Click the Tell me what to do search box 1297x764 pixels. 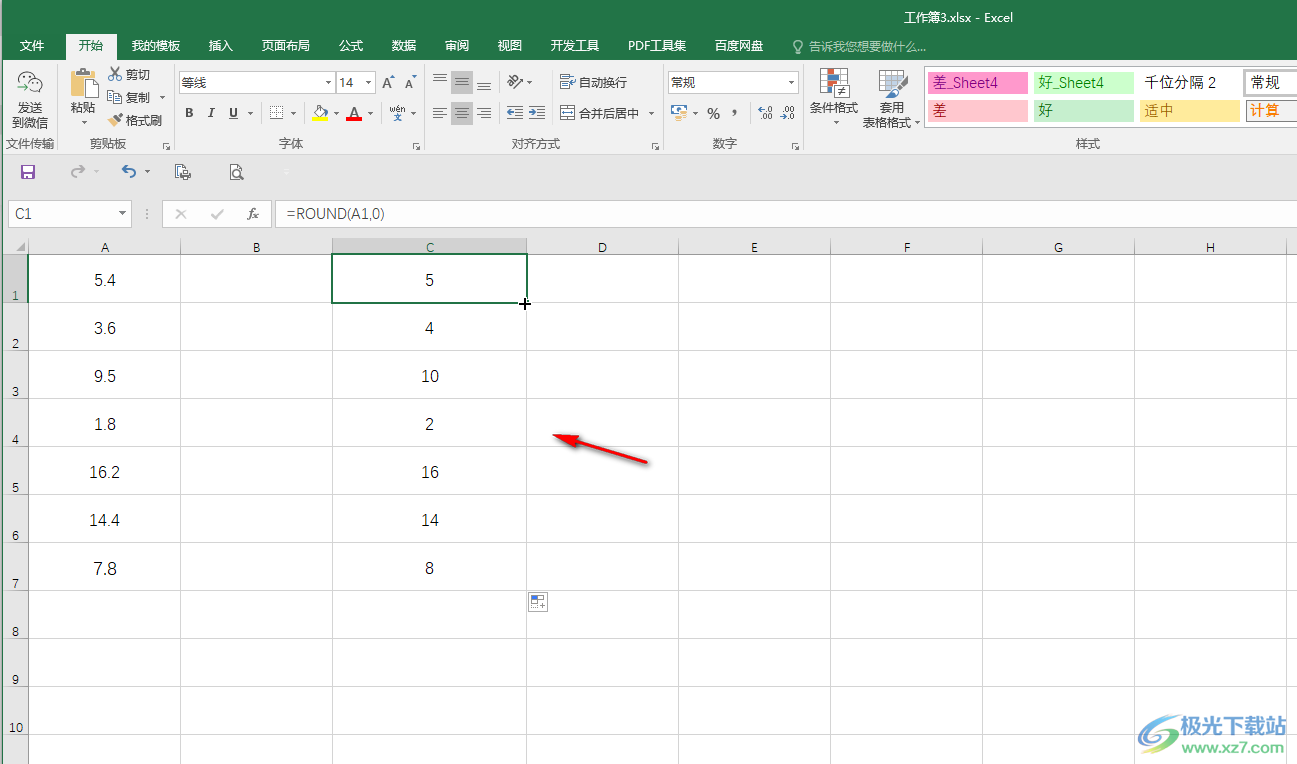[860, 46]
